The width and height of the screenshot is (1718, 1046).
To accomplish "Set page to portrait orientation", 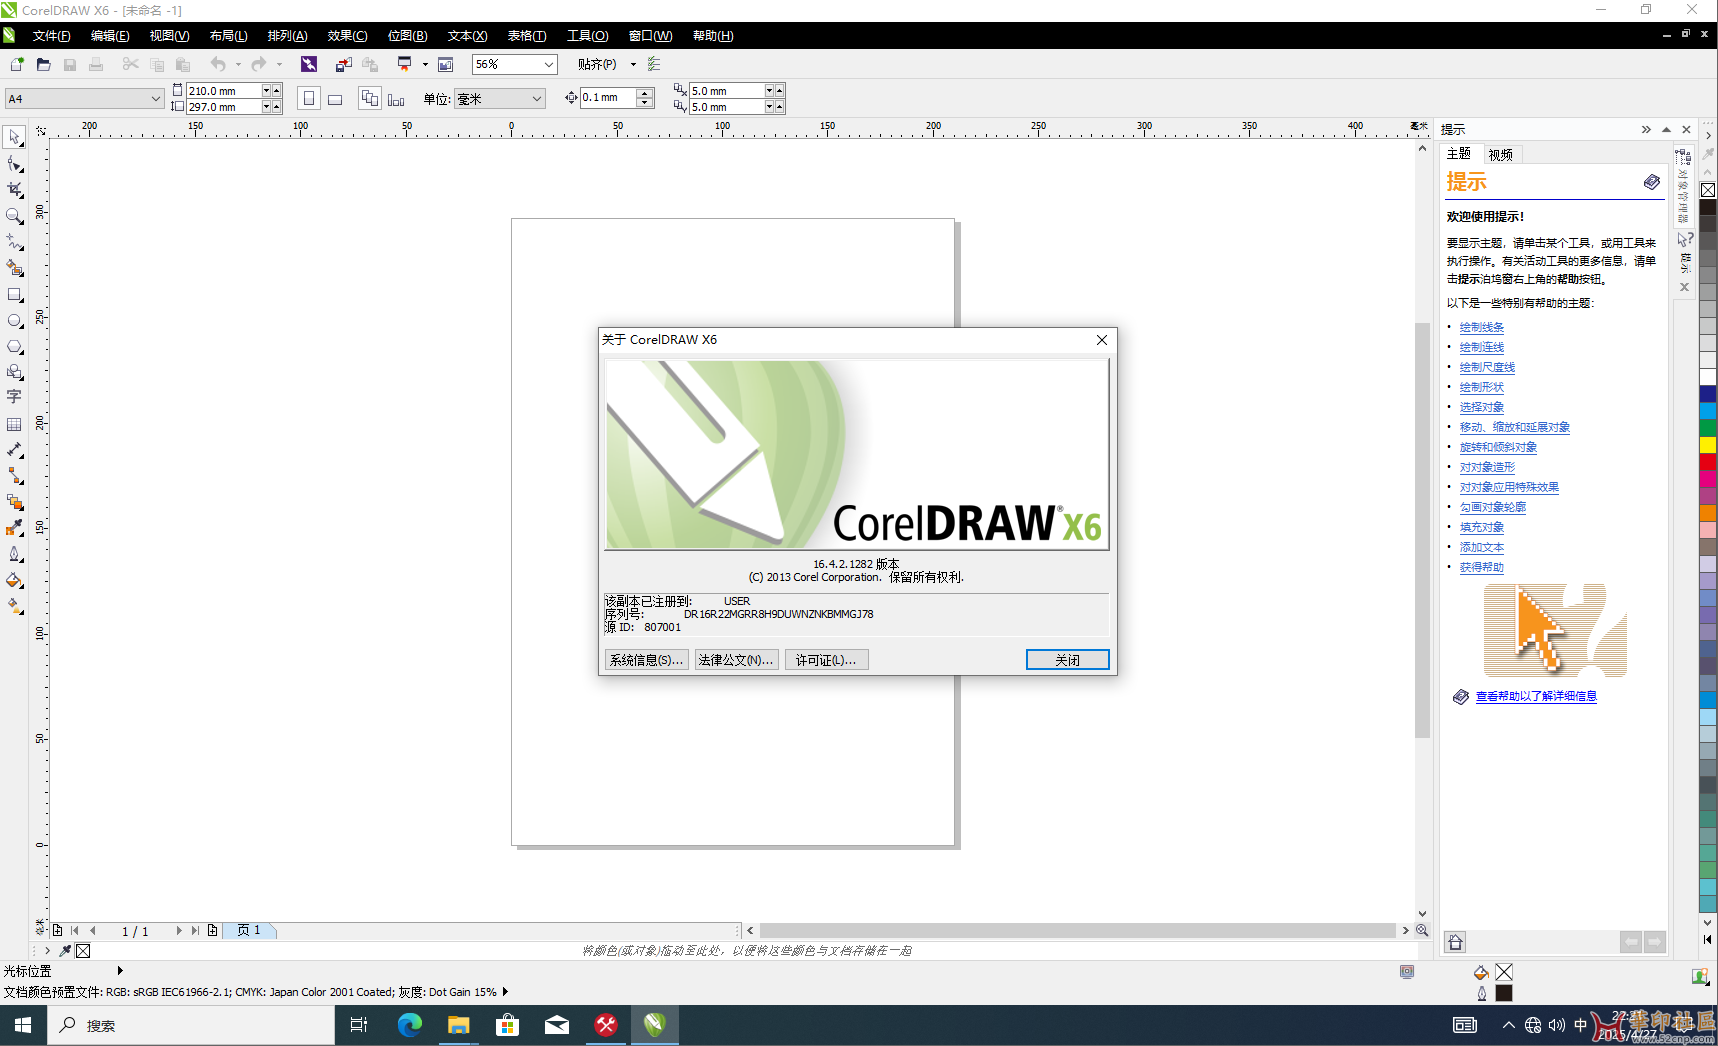I will [x=309, y=98].
